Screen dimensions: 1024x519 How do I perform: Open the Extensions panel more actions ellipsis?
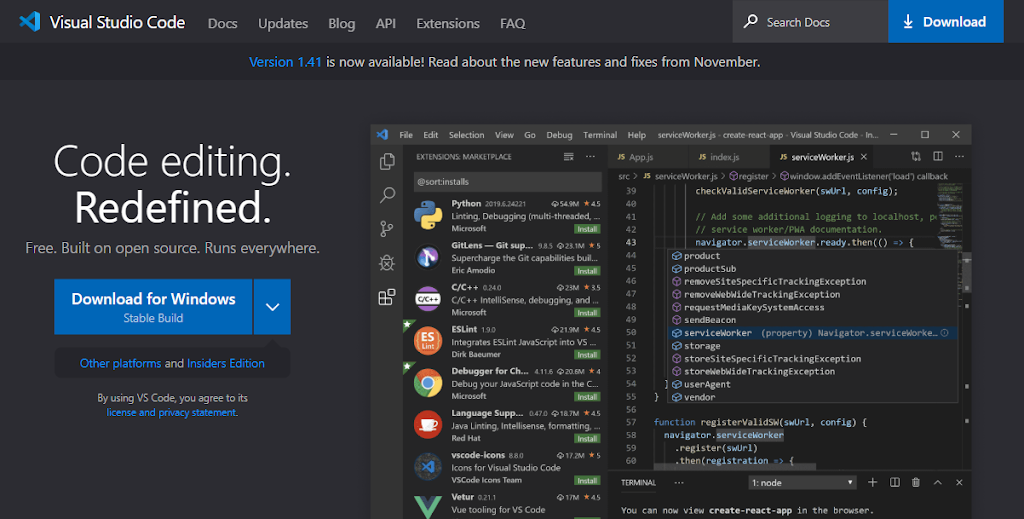(x=590, y=157)
